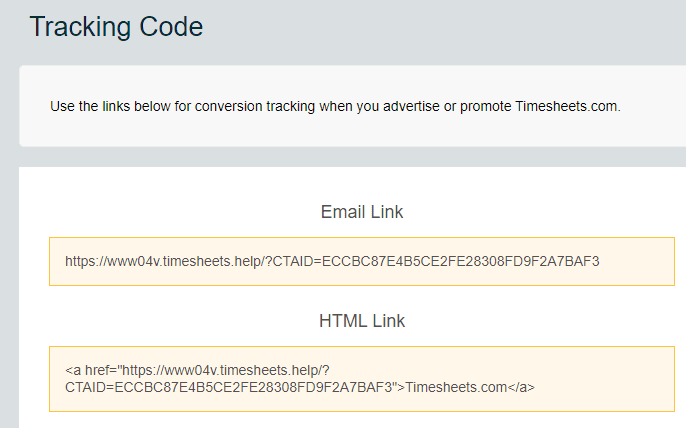Click the word 'Code' in the page title
Screen dimensions: 686x428
pos(171,27)
